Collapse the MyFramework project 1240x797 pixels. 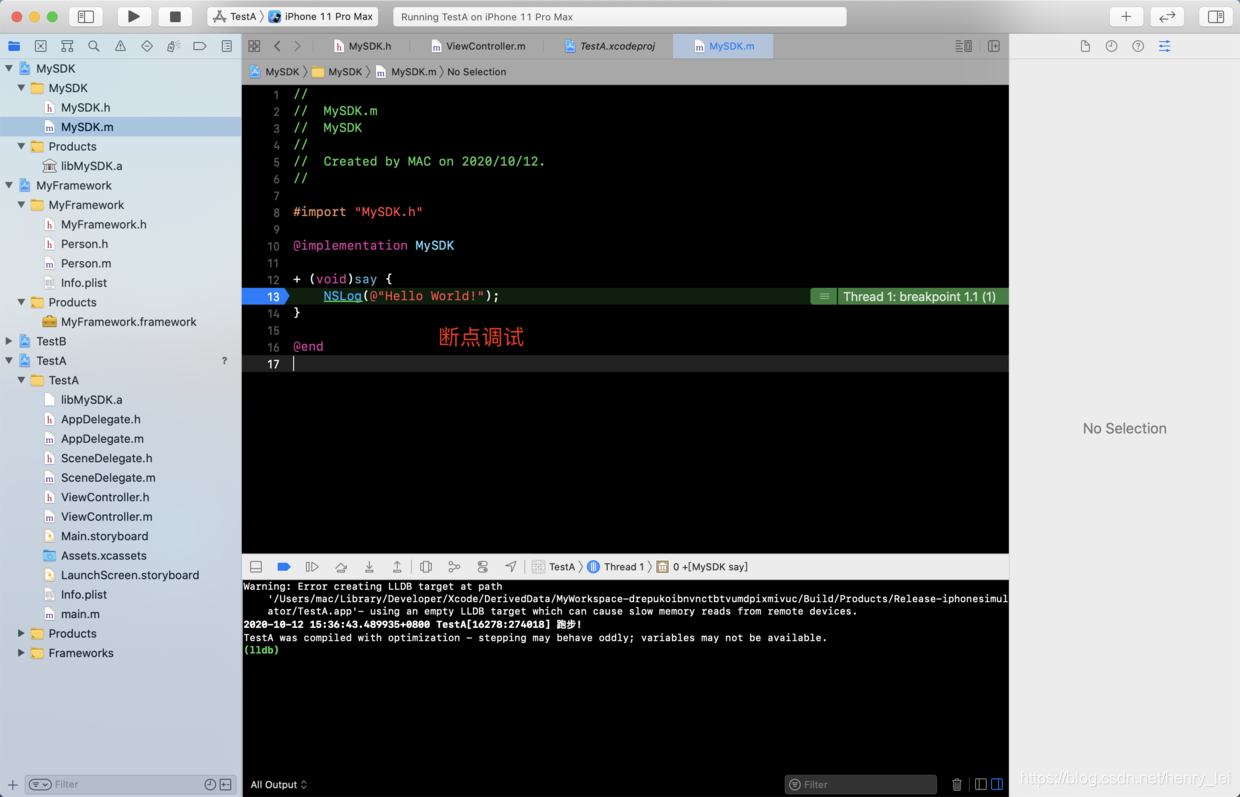9,185
